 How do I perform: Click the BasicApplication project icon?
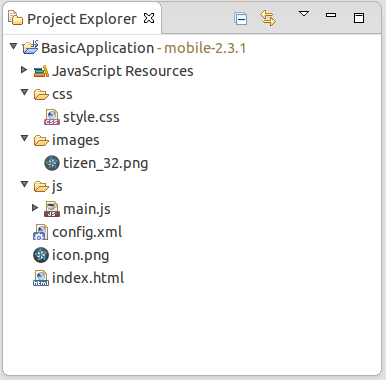pyautogui.click(x=30, y=47)
